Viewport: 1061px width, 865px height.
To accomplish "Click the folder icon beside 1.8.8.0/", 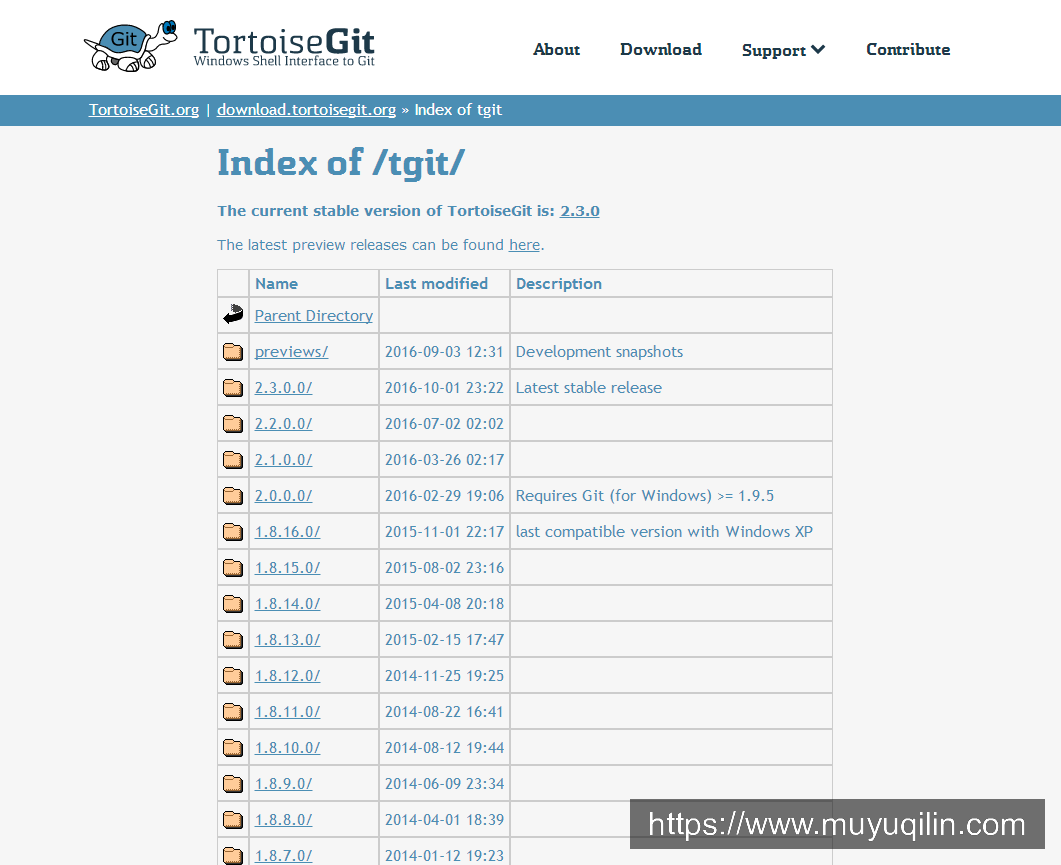I will coord(233,820).
